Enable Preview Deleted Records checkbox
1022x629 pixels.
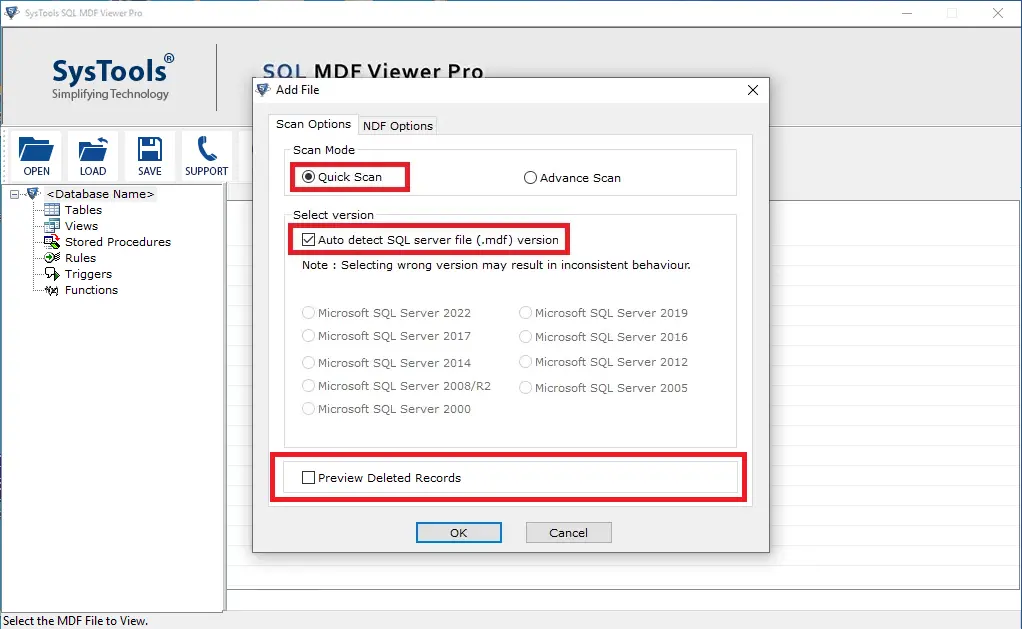coord(308,478)
